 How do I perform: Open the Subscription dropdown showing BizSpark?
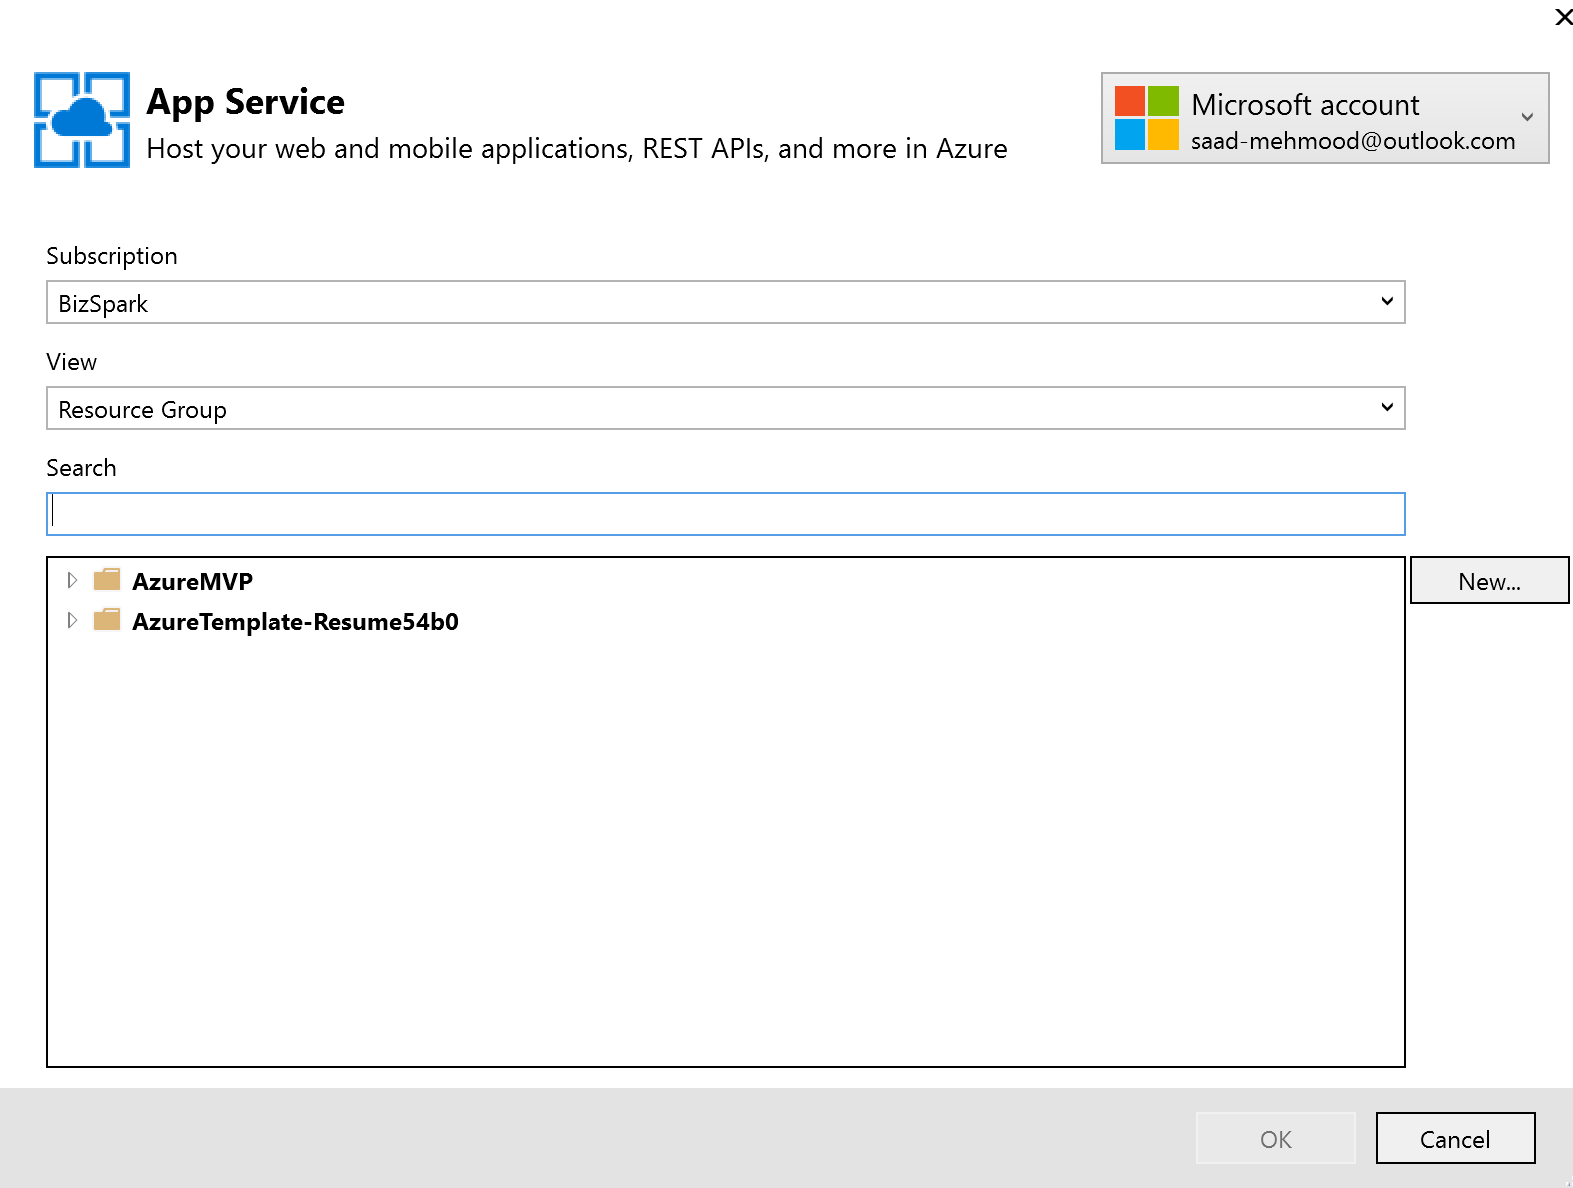coord(726,302)
